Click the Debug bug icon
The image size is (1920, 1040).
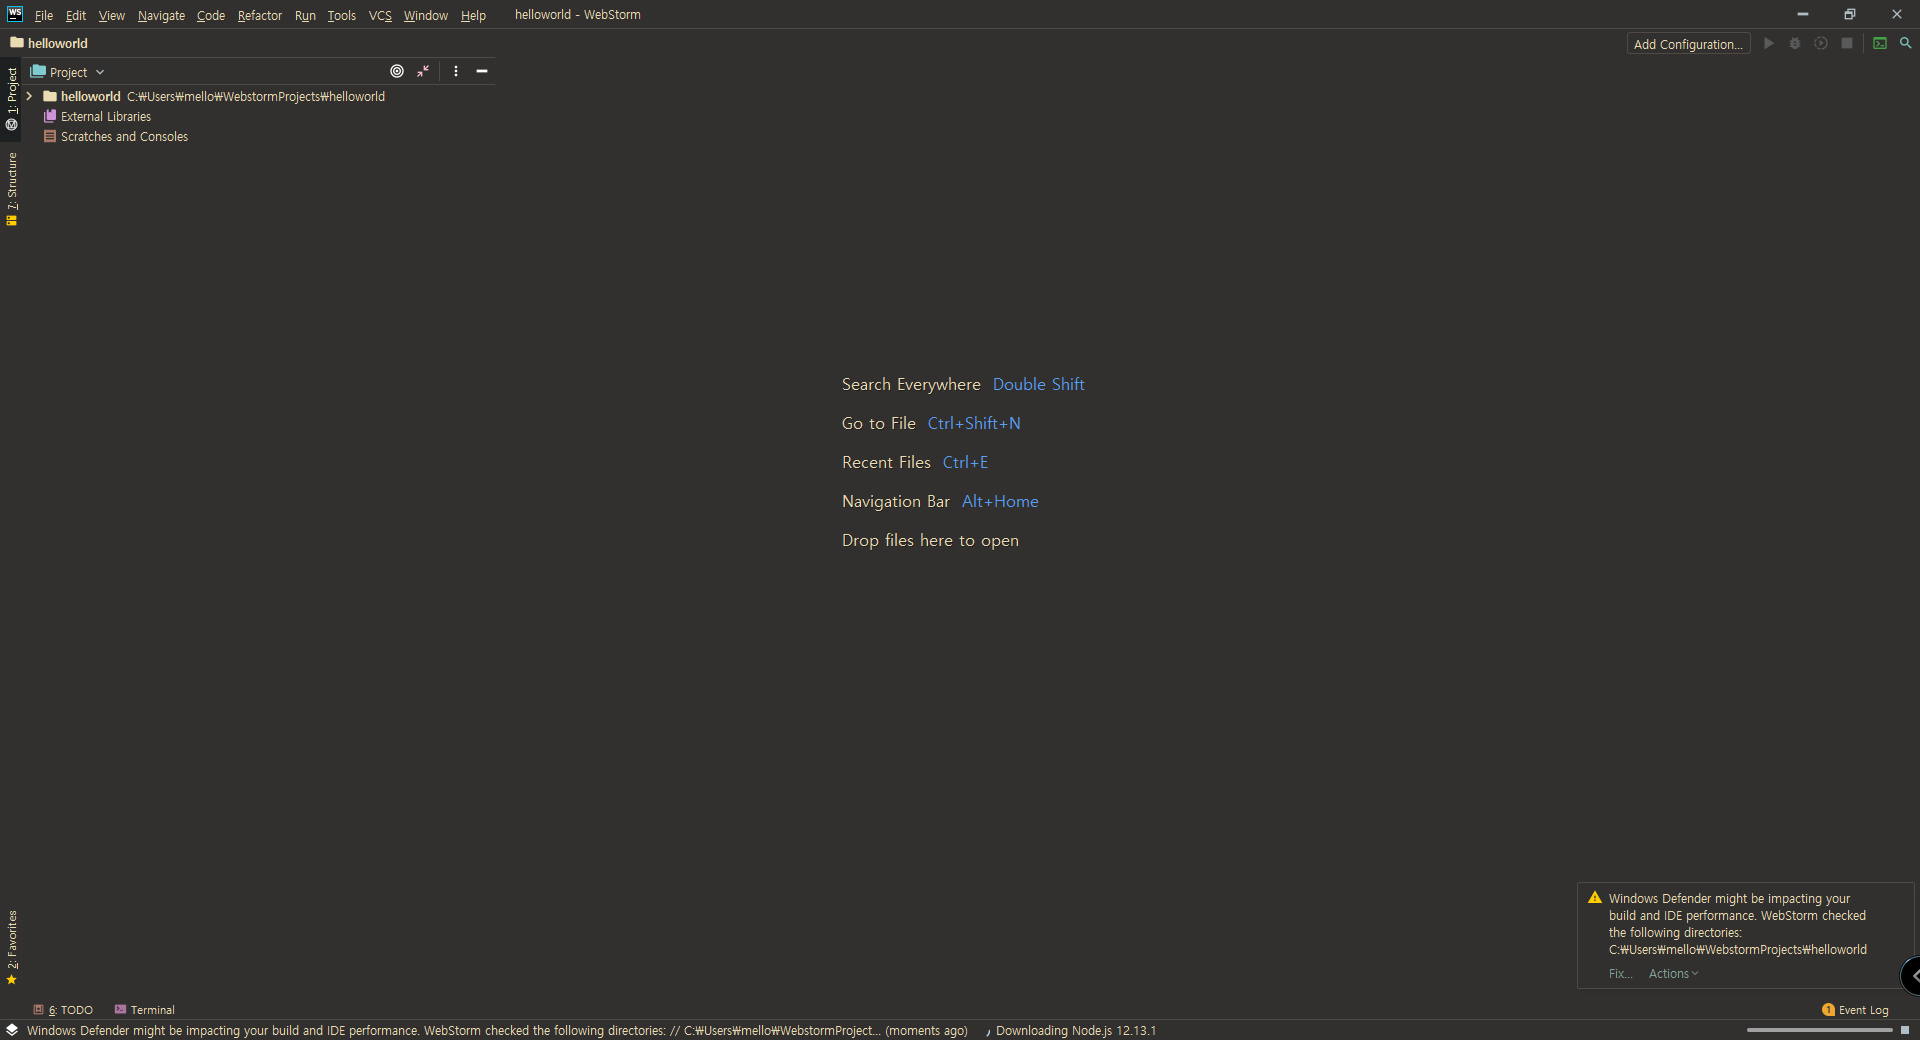click(x=1795, y=43)
